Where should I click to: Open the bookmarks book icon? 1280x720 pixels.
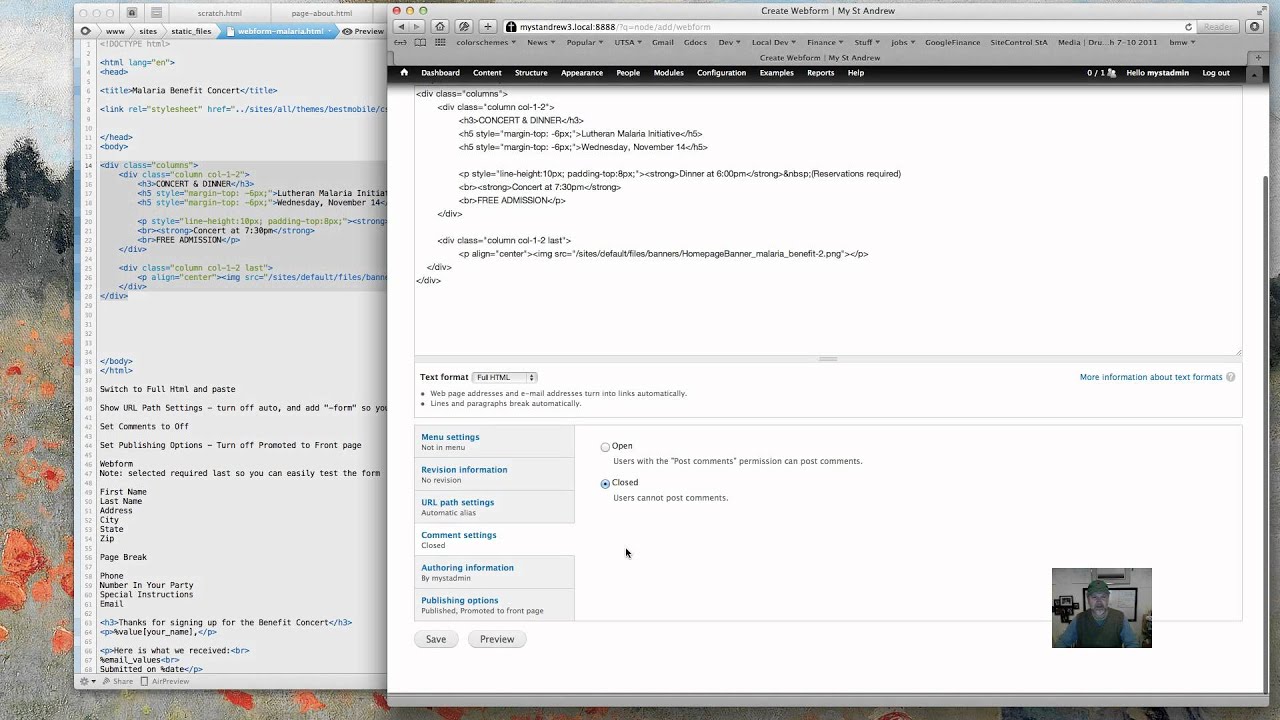click(420, 43)
